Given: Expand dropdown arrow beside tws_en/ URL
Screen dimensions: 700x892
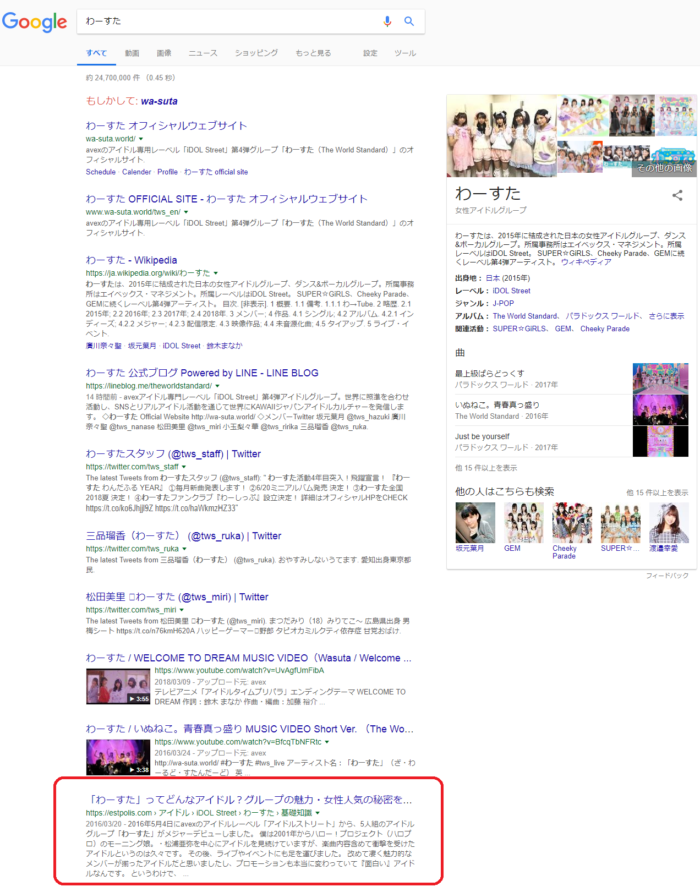Looking at the screenshot, I should click(186, 212).
